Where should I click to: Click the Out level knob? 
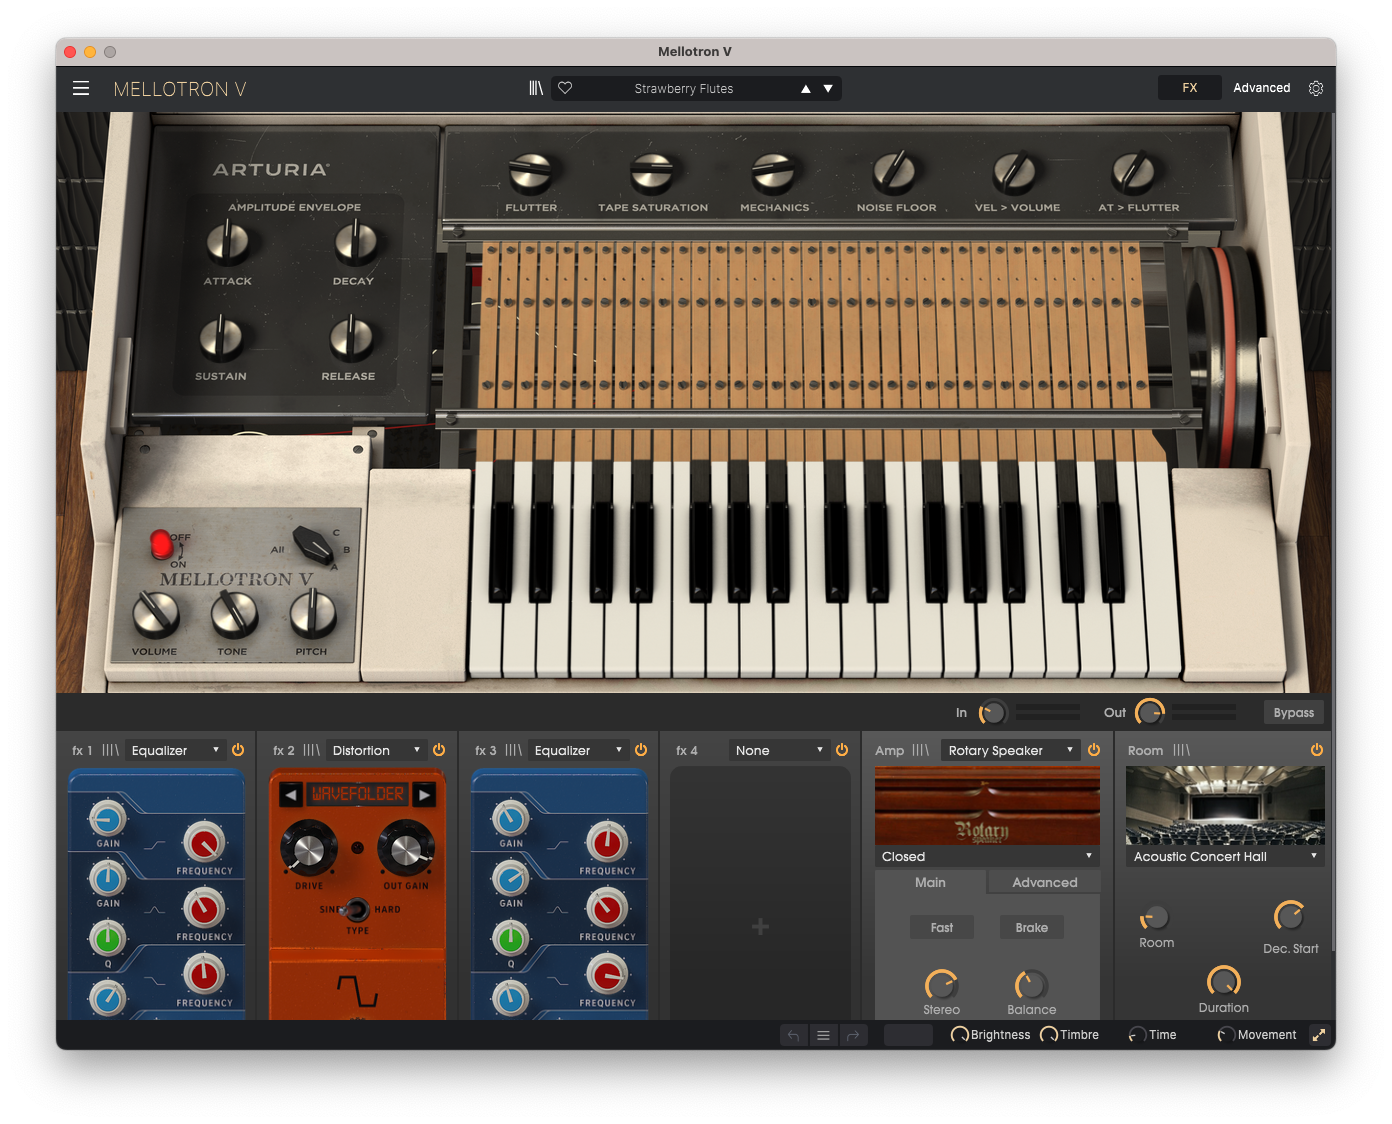1150,713
